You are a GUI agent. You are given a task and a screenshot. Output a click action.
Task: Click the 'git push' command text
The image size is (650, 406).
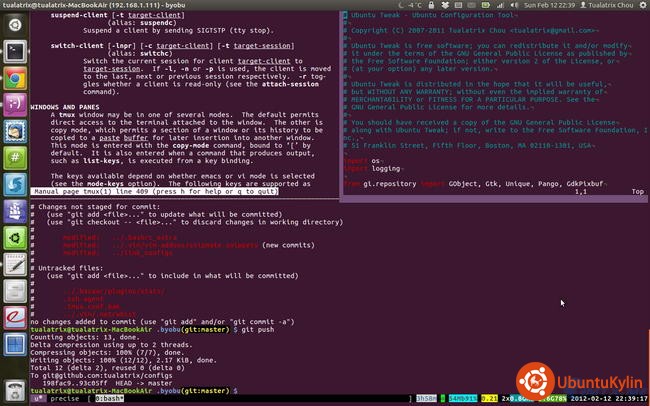pyautogui.click(x=258, y=330)
